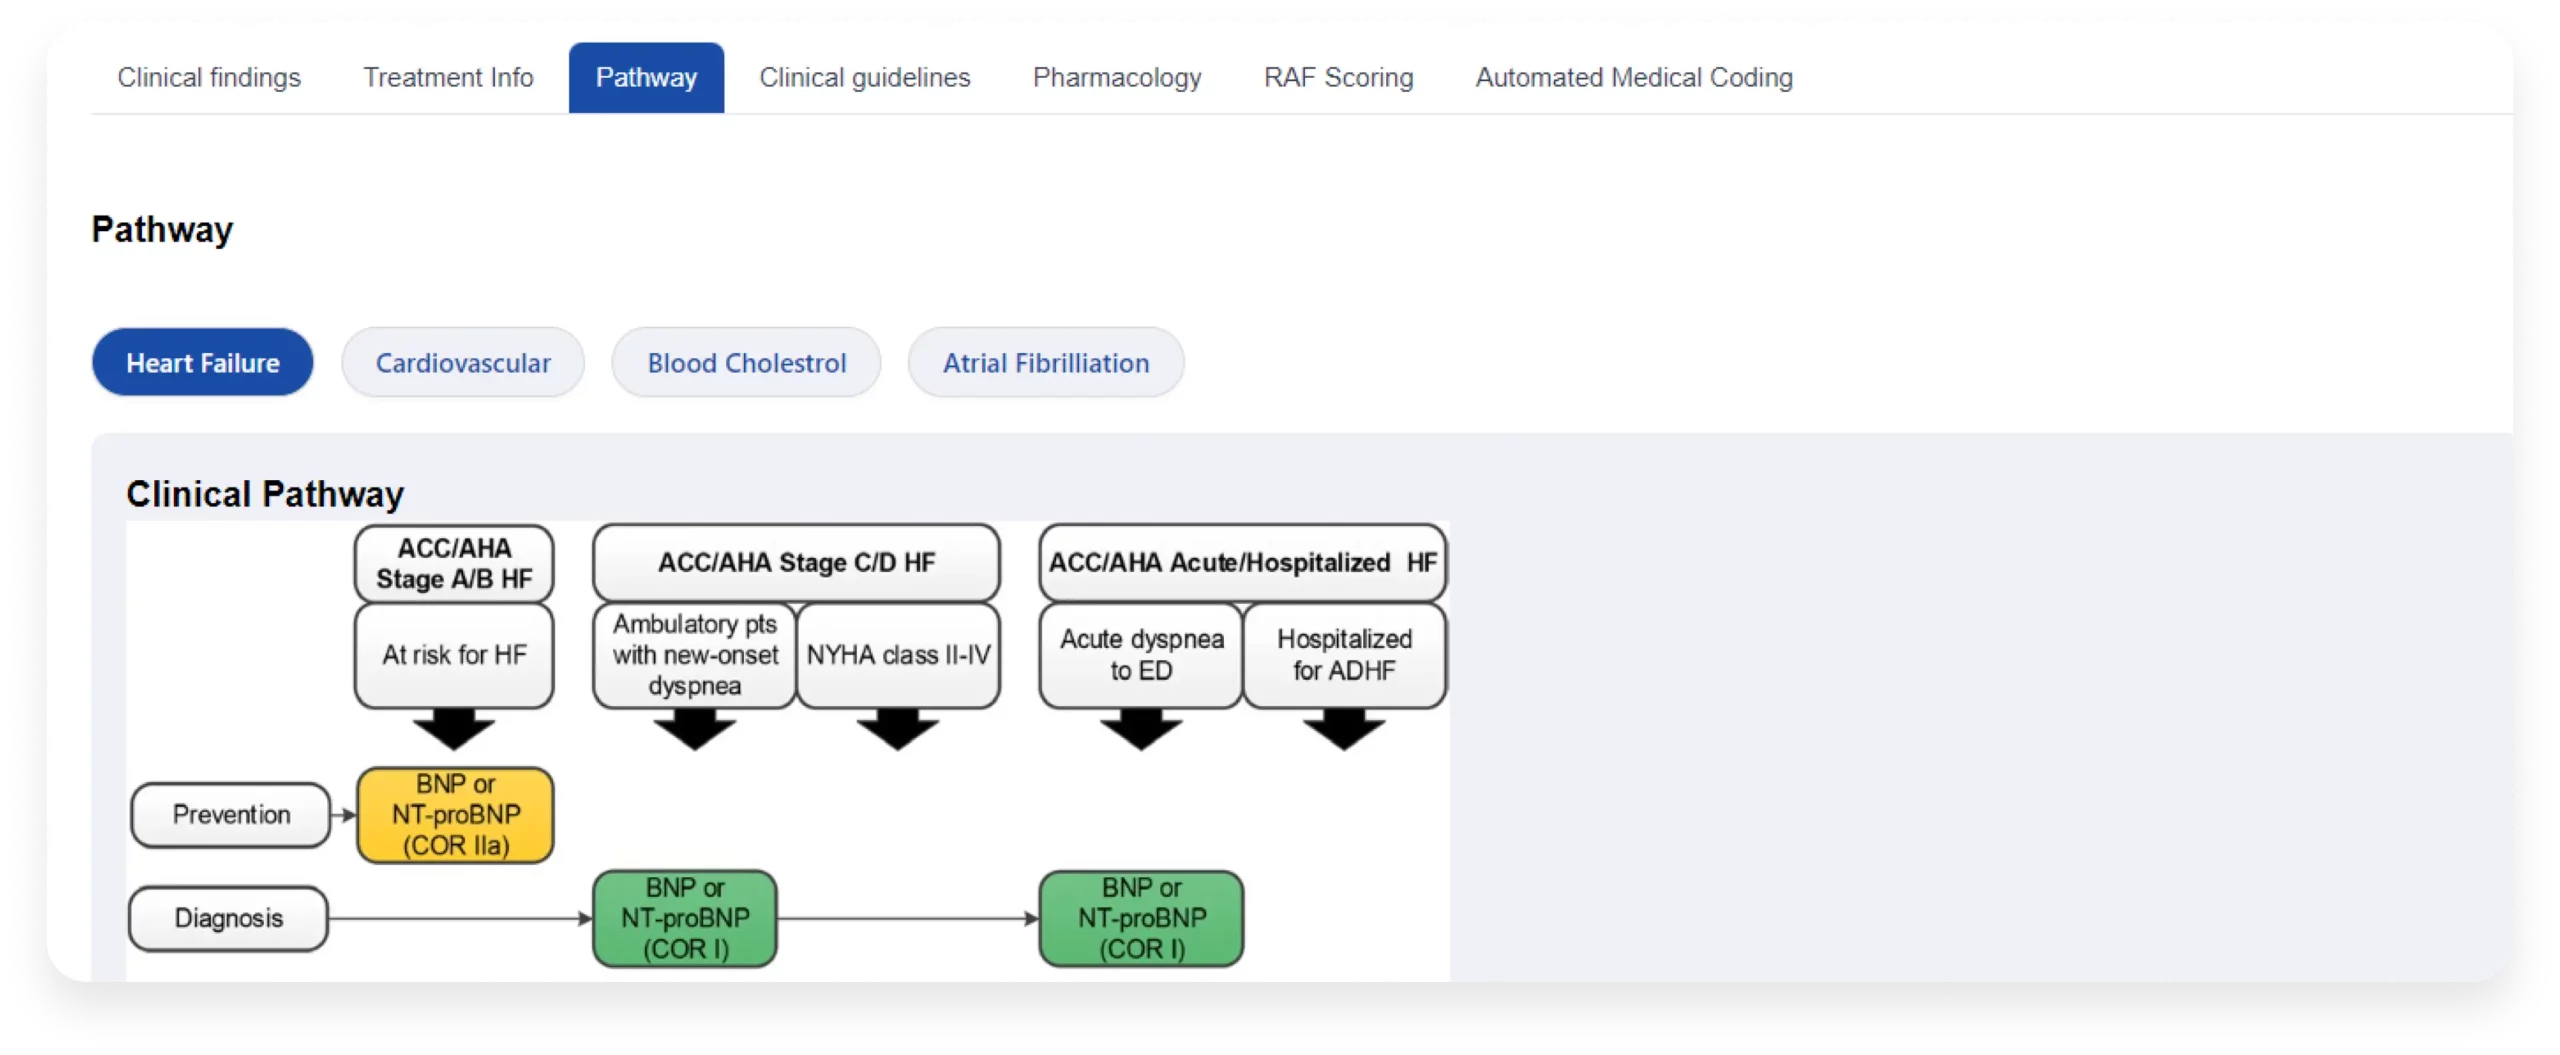Image resolution: width=2560 pixels, height=1055 pixels.
Task: Click the Diagnosis label box
Action: [x=229, y=918]
